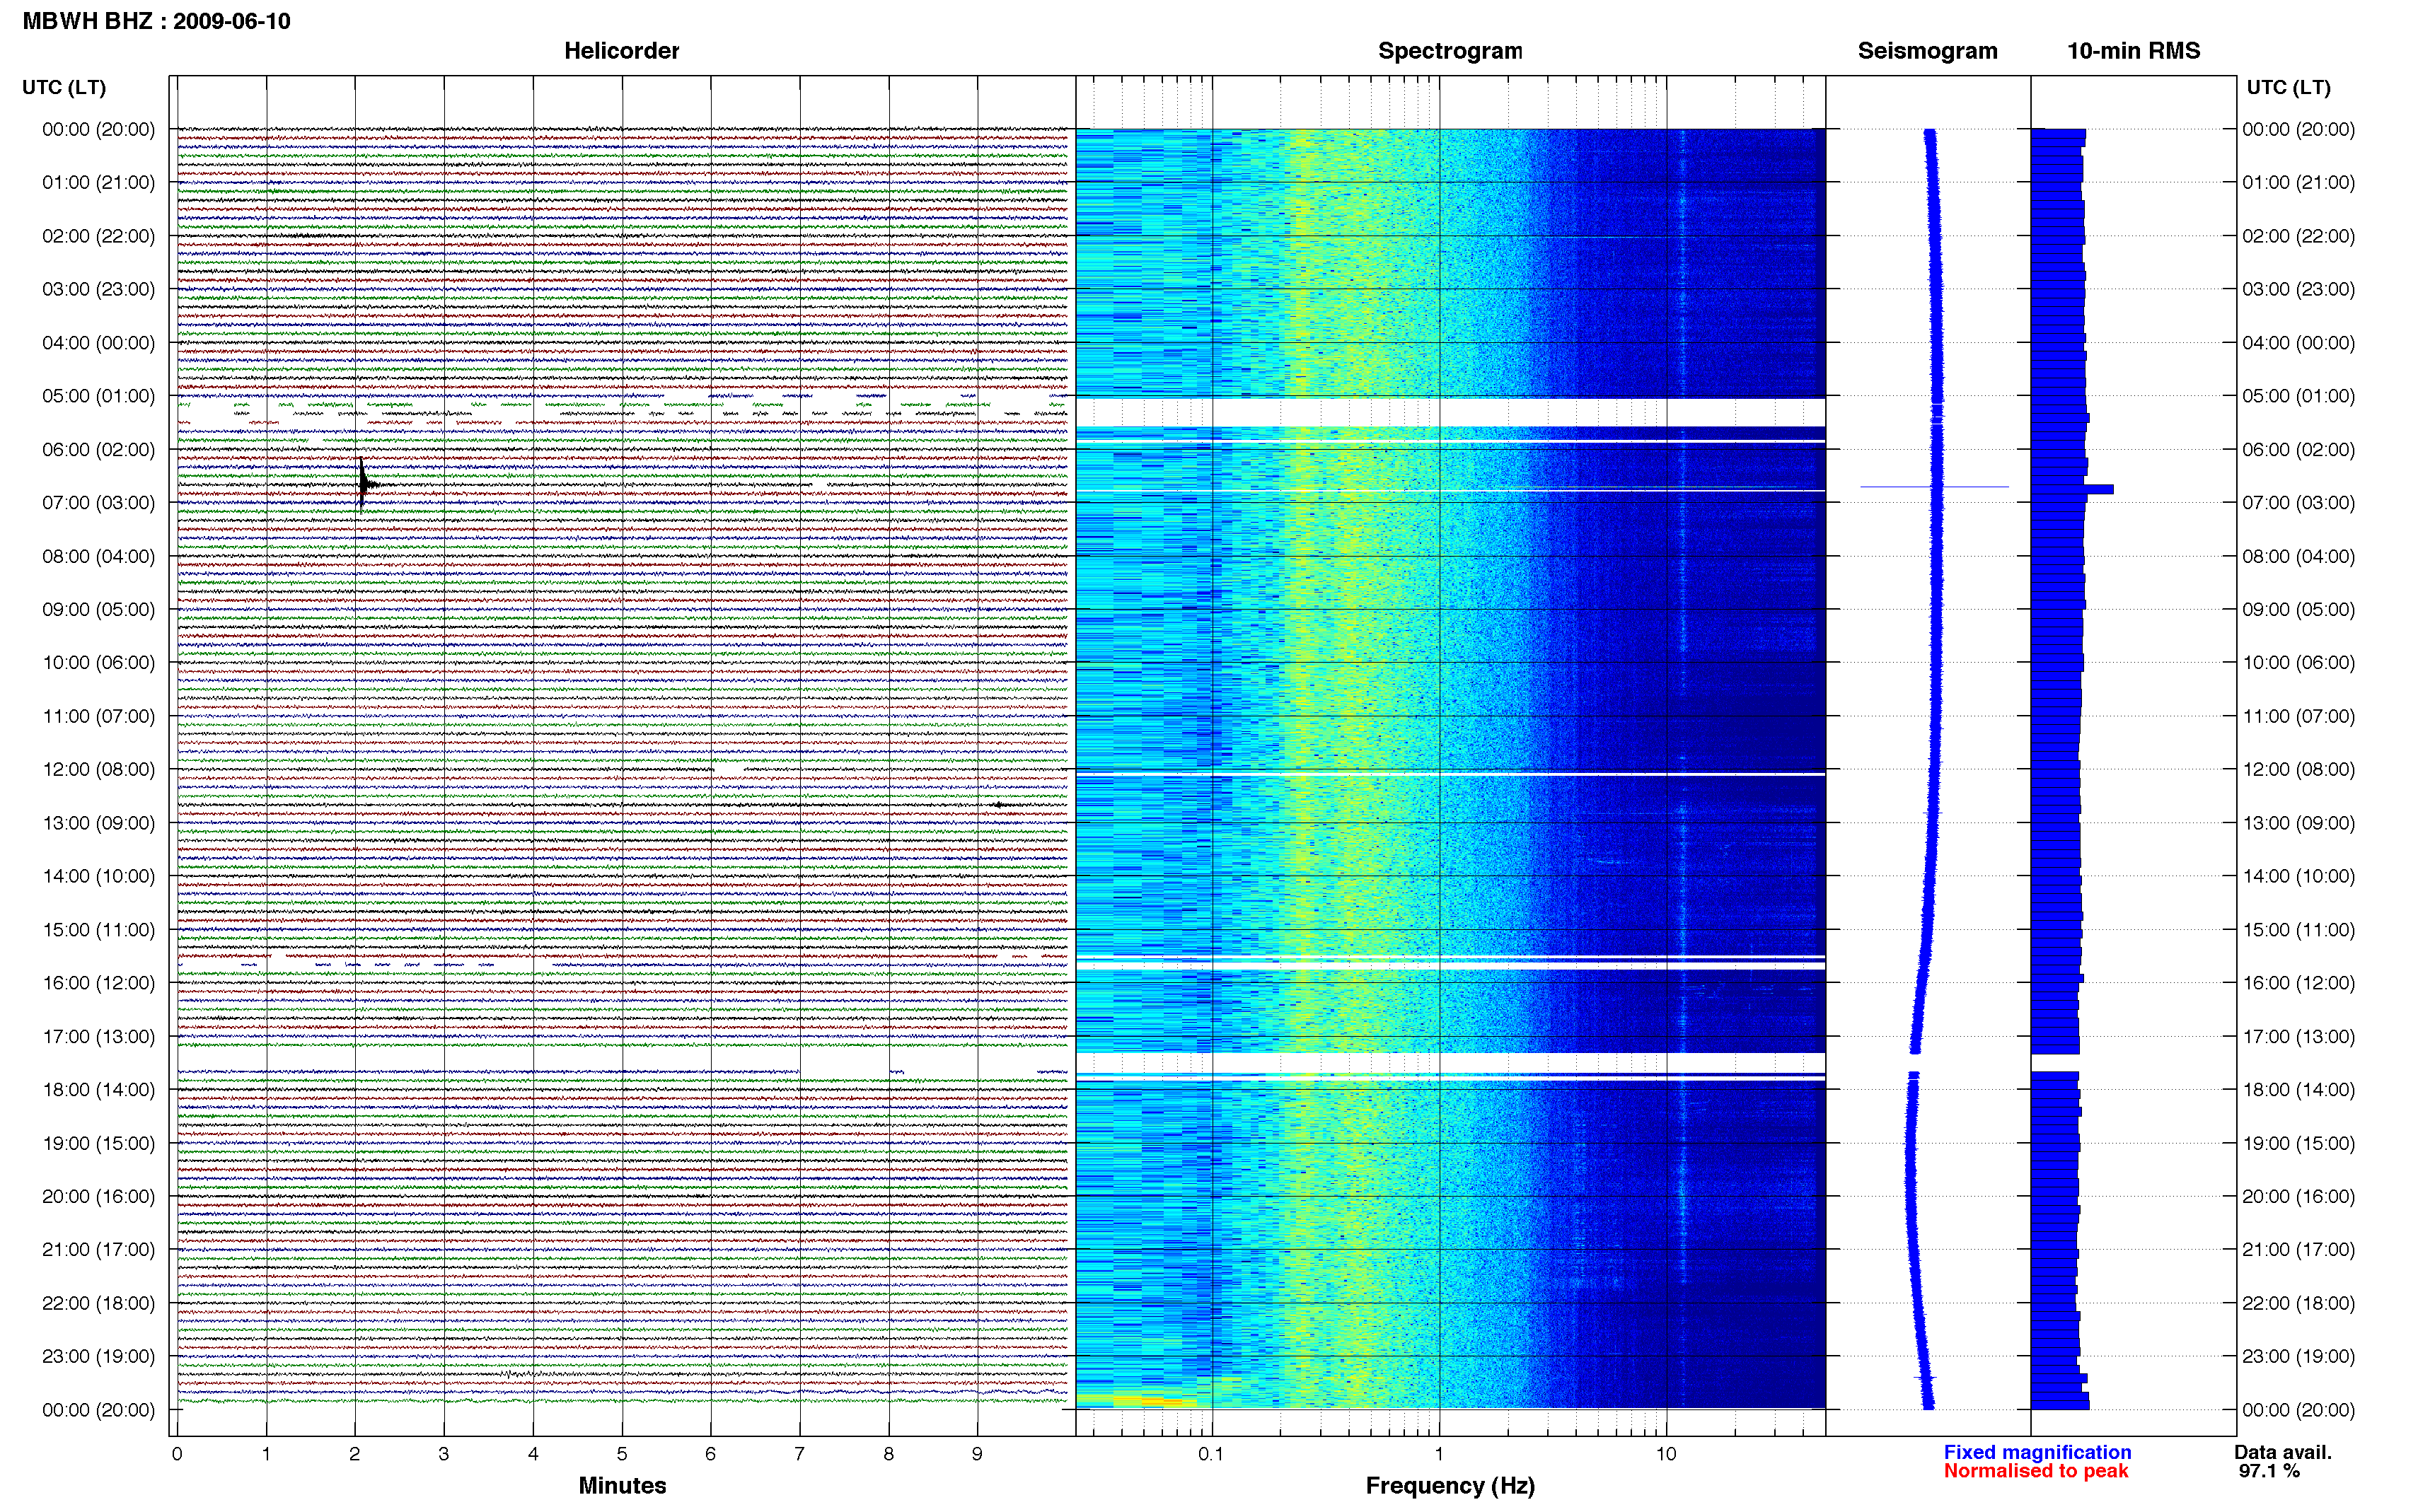The width and height of the screenshot is (2418, 1512).
Task: Click the white data gap in the spectrogram near 05:10
Action: pos(1450,412)
